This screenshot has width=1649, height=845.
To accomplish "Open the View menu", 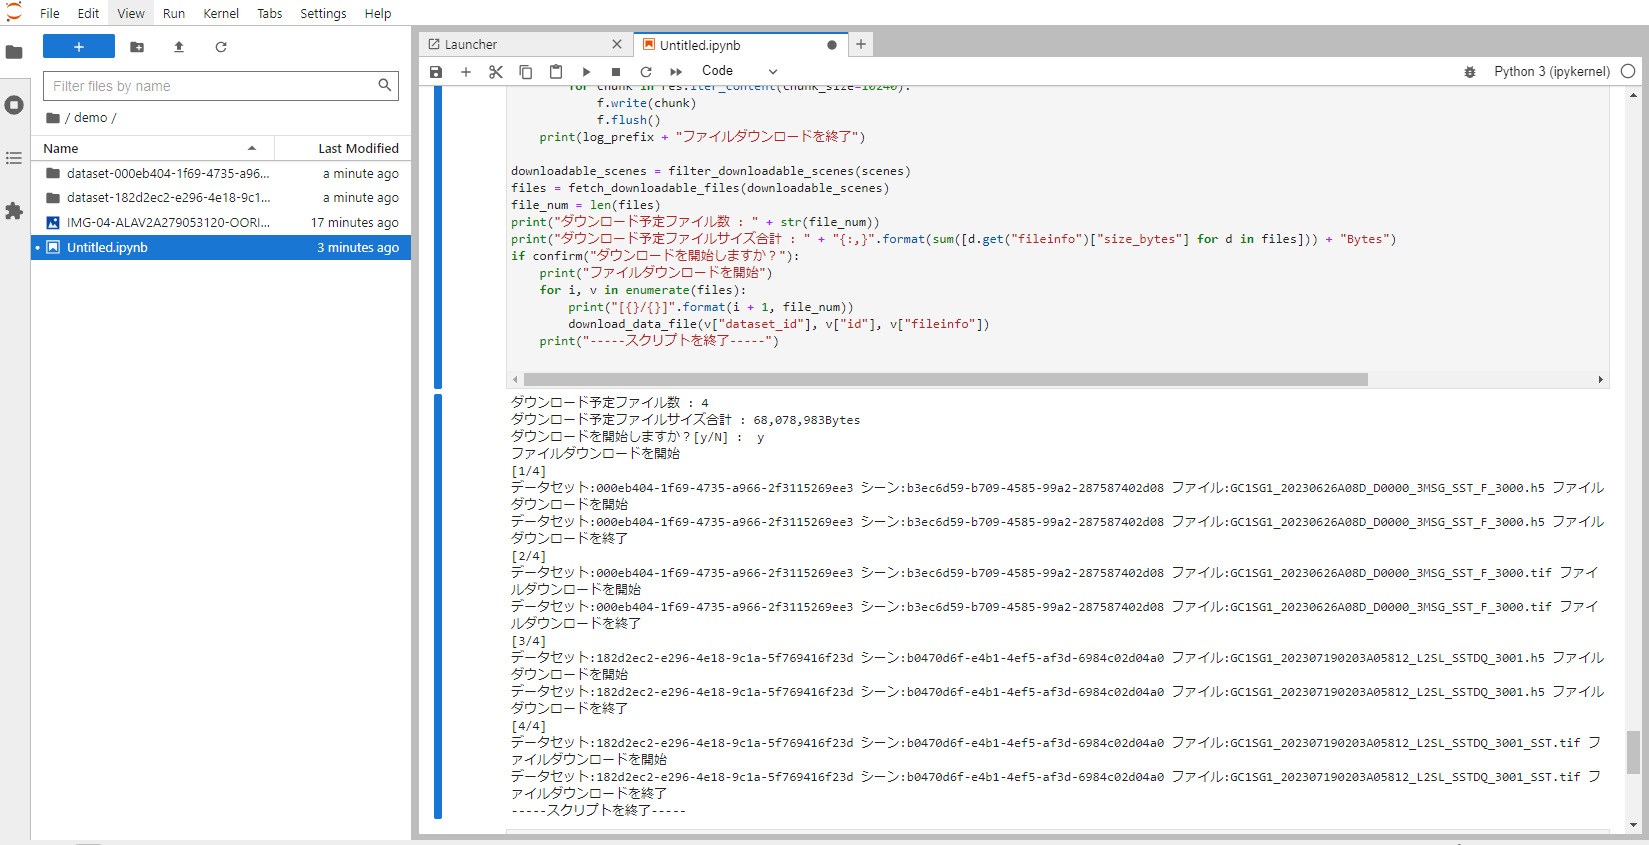I will (x=131, y=13).
